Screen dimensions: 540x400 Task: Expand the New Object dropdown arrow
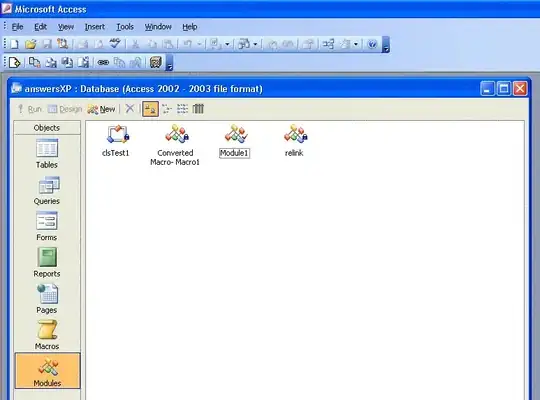pyautogui.click(x=356, y=44)
